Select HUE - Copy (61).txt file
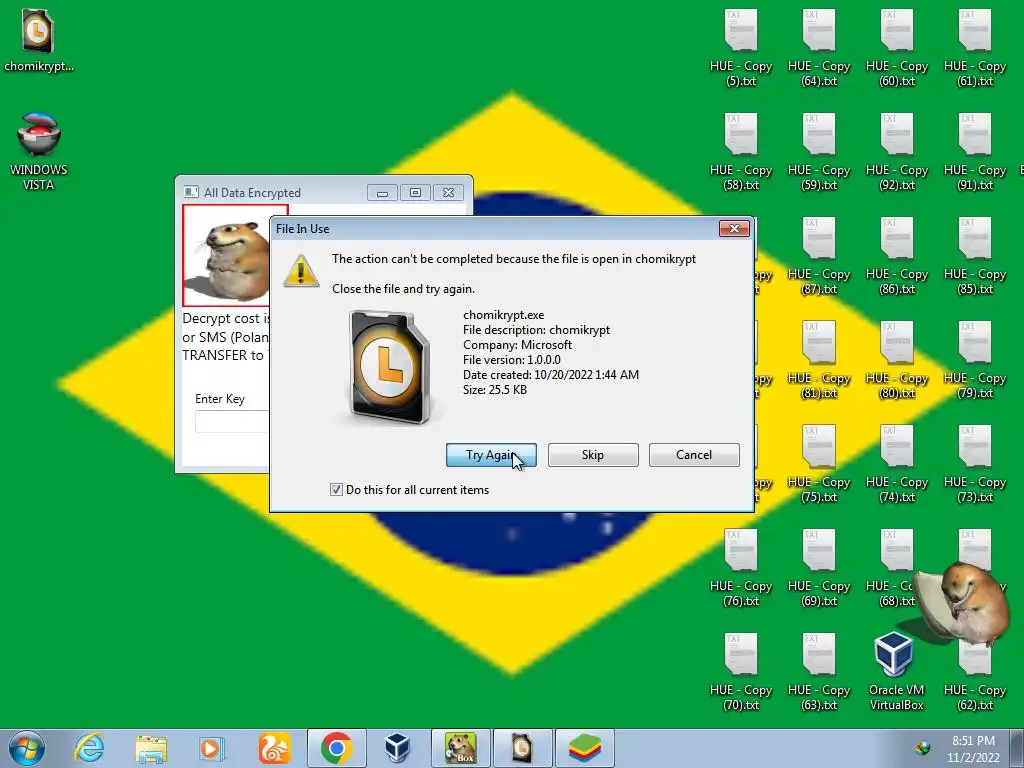 (x=975, y=48)
